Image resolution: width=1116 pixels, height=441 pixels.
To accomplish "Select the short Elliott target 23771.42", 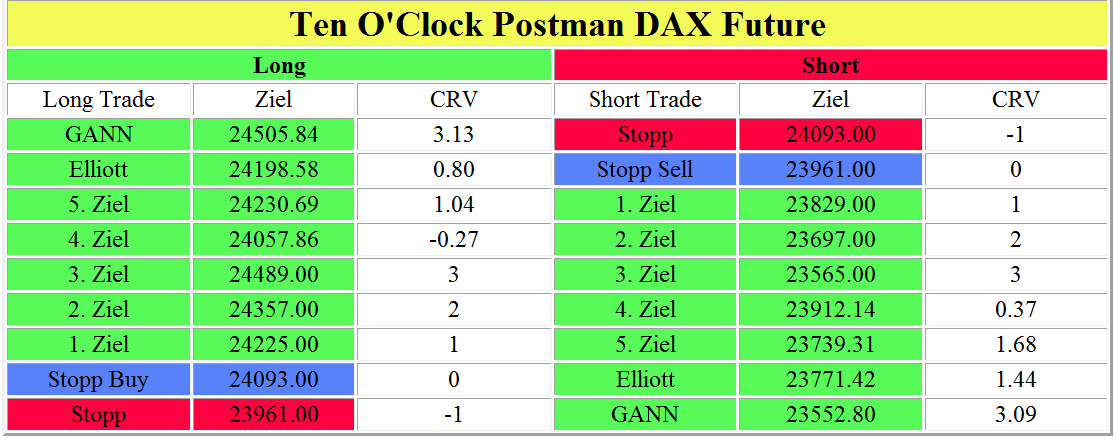I will 831,380.
